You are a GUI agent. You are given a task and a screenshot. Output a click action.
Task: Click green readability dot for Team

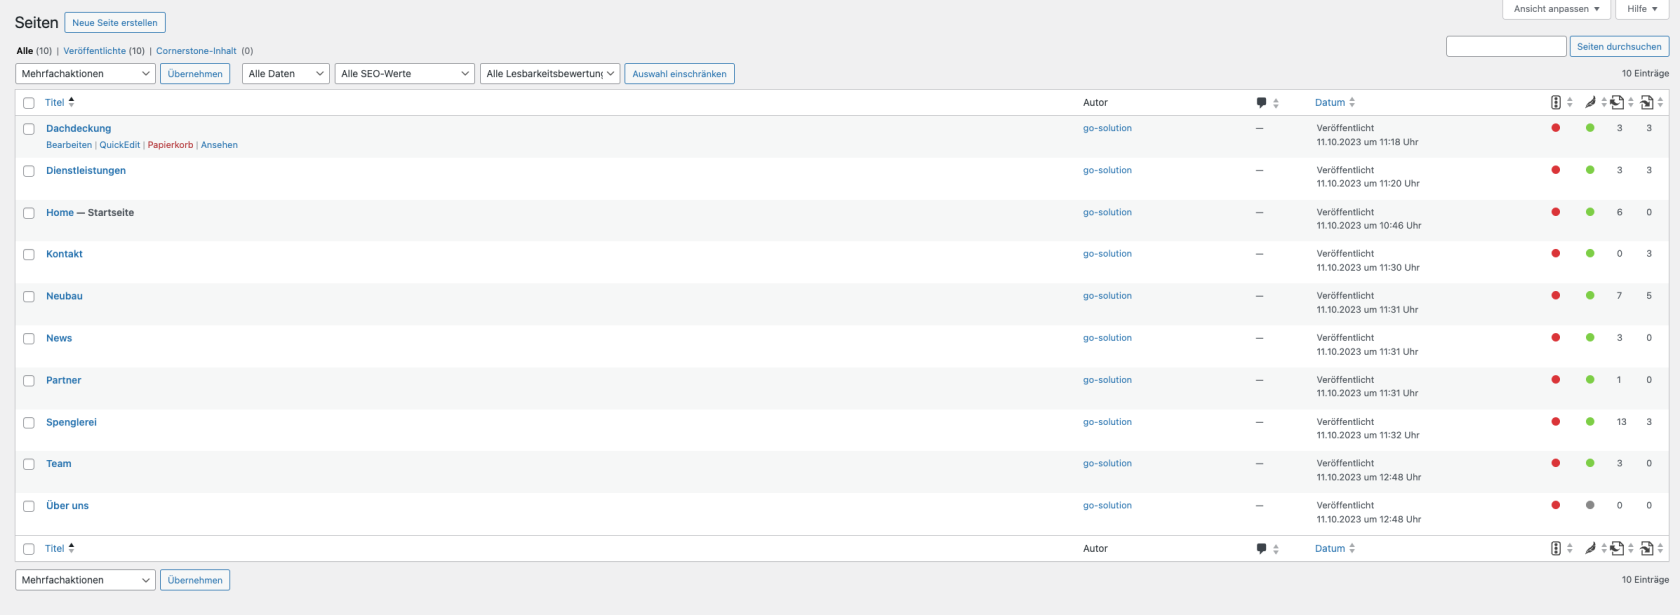pyautogui.click(x=1590, y=463)
